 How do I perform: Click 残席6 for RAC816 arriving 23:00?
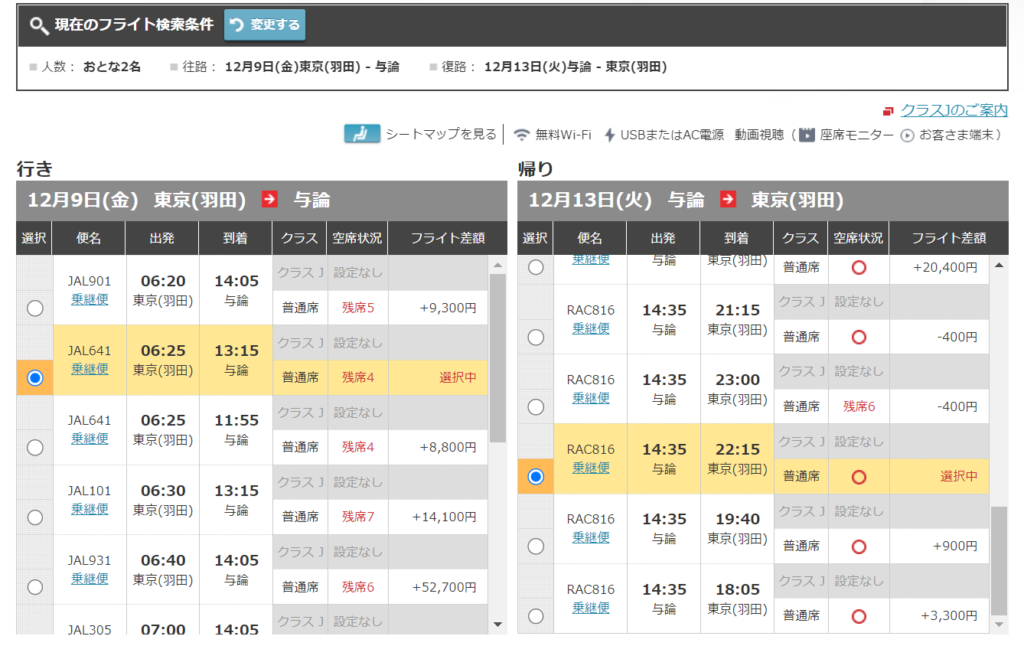[x=859, y=406]
